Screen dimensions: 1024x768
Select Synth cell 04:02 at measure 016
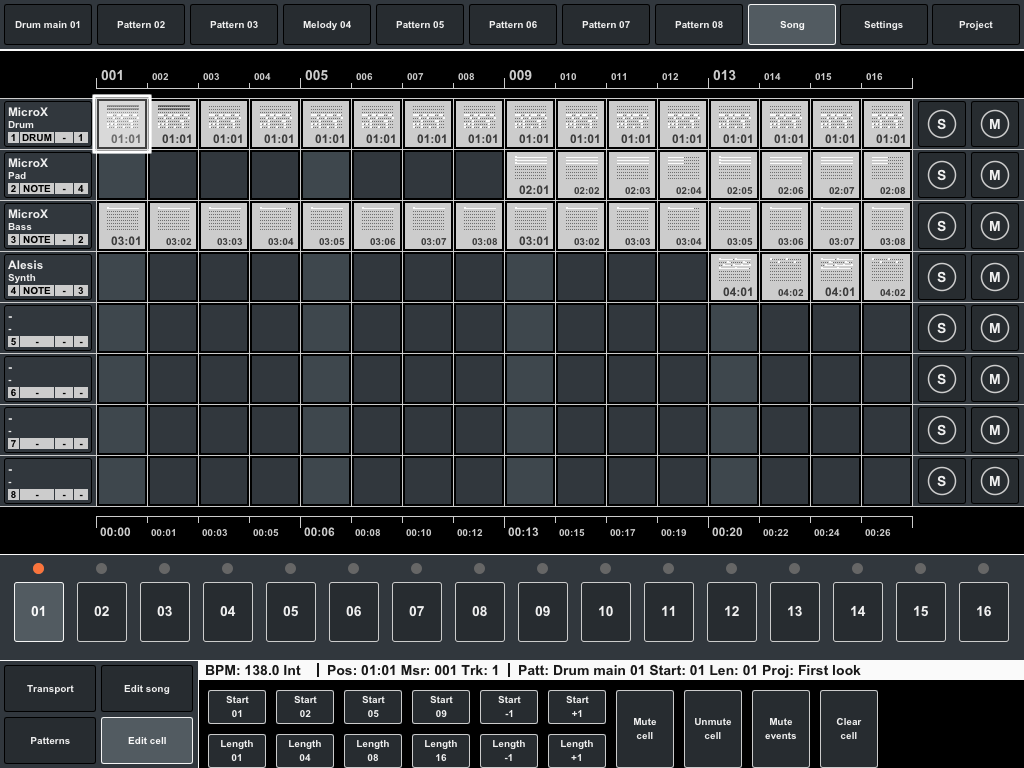click(886, 277)
